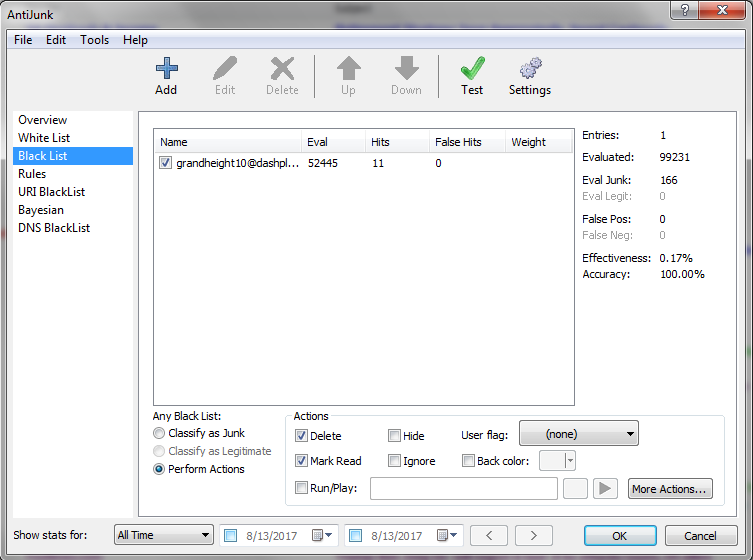
Task: Open the Help menu
Action: pyautogui.click(x=135, y=40)
